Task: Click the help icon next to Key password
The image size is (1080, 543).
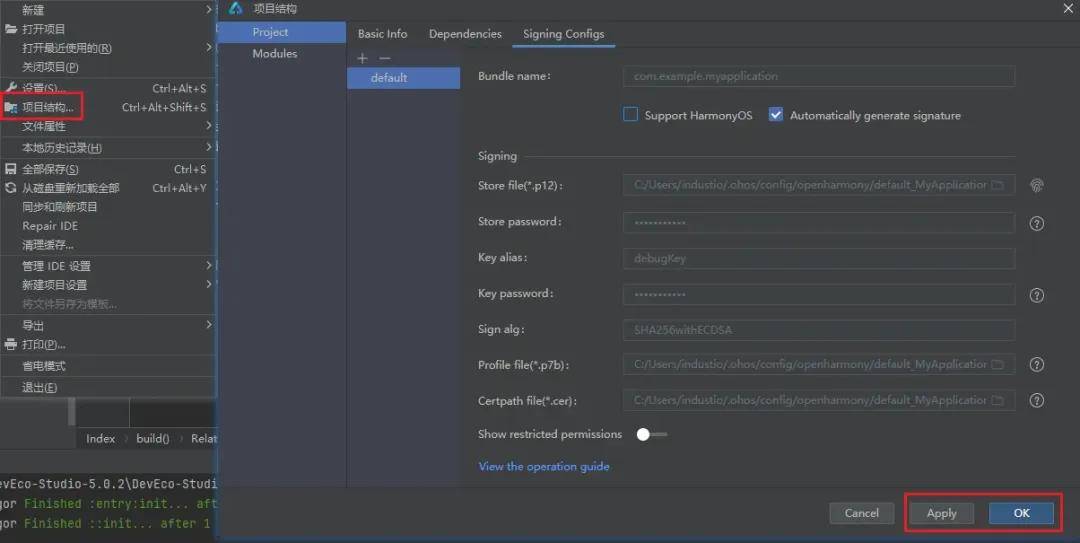Action: click(1037, 295)
